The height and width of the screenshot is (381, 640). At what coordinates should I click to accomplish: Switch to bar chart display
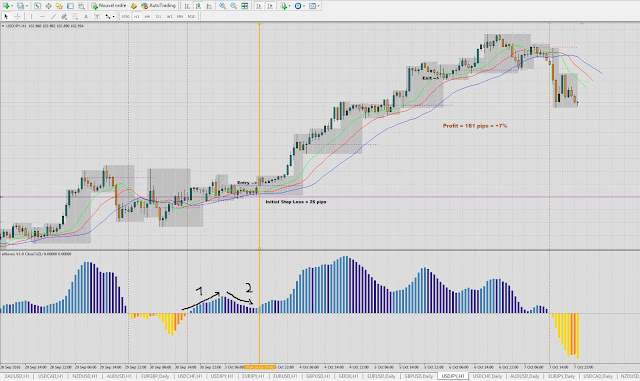(x=187, y=6)
